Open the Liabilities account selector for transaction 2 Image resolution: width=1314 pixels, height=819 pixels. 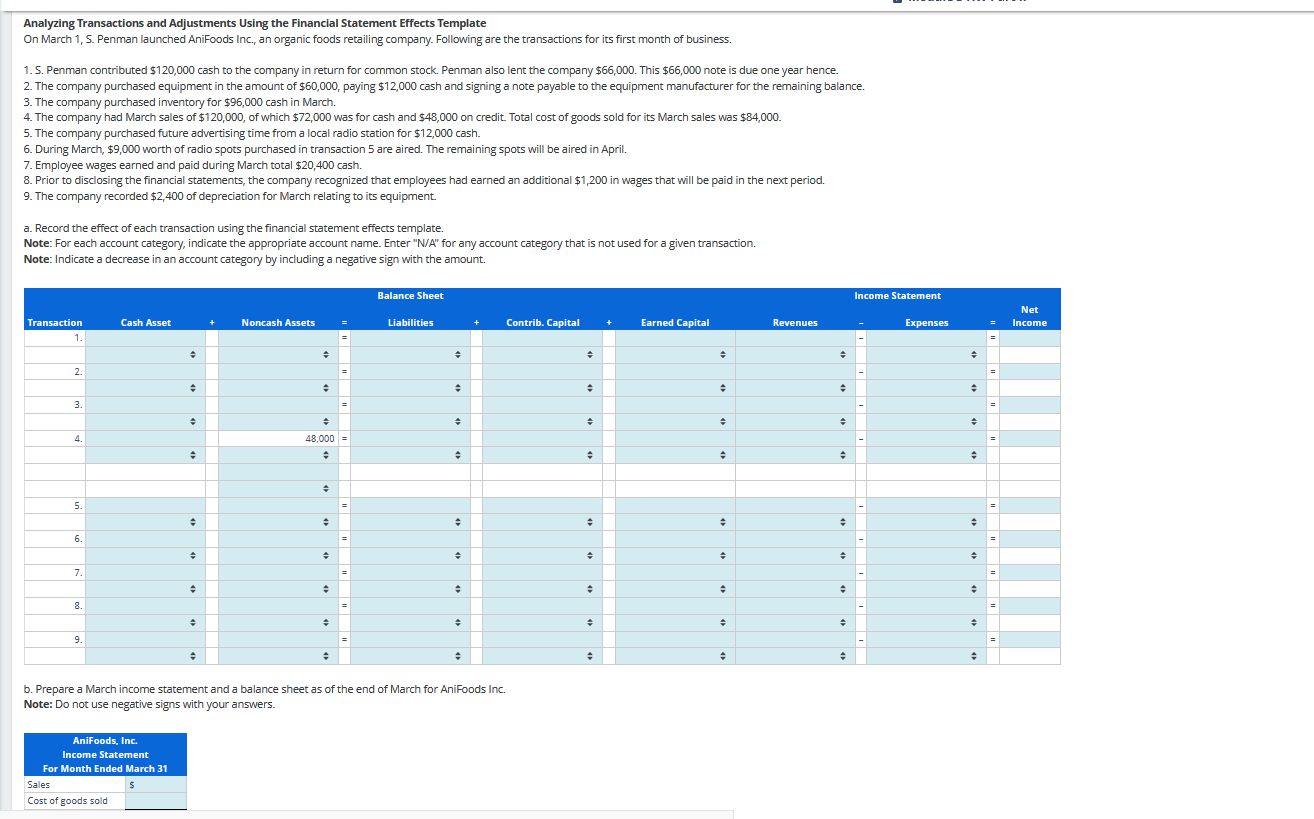coord(458,388)
